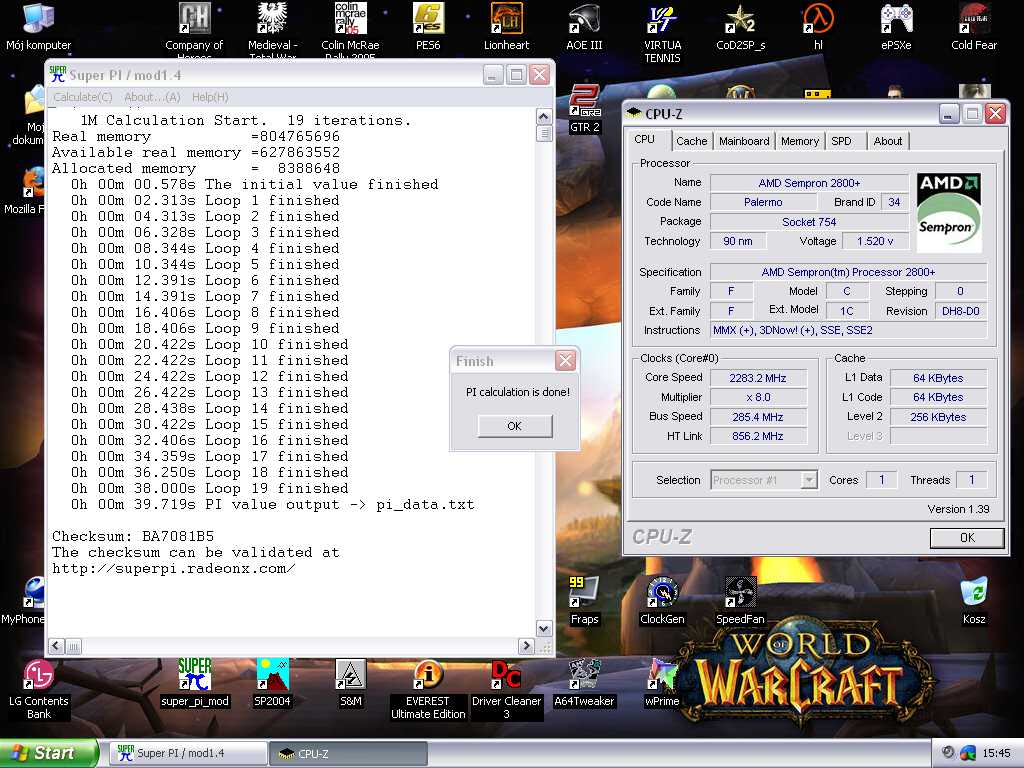This screenshot has height=768, width=1024.
Task: Launch wPrime desktop icon
Action: coord(662,683)
